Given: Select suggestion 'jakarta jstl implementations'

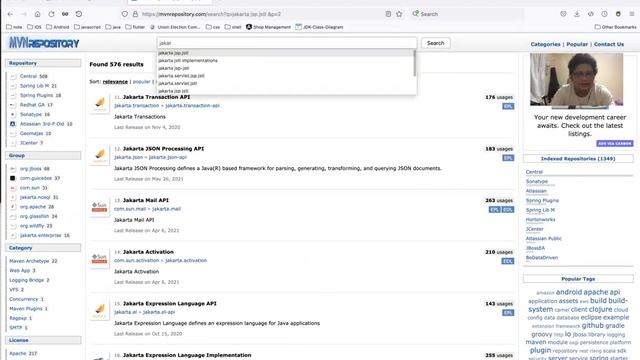Looking at the screenshot, I should tap(188, 60).
